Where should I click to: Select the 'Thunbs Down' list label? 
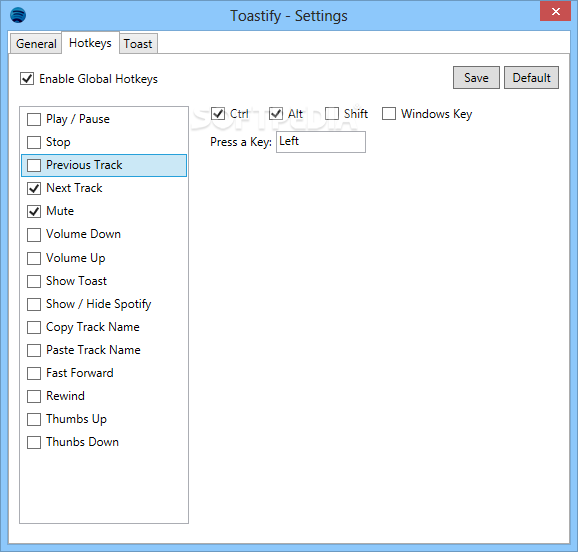[x=82, y=442]
